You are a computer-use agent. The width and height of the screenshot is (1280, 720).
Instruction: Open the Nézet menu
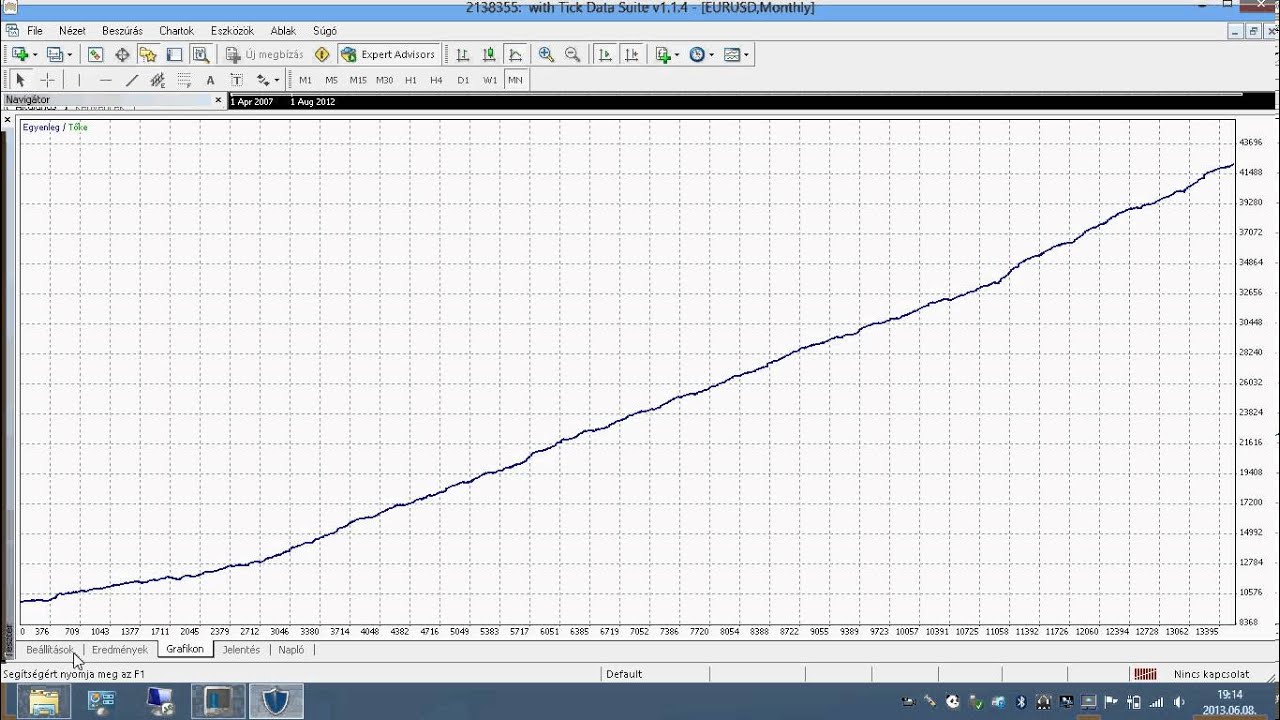tap(72, 31)
